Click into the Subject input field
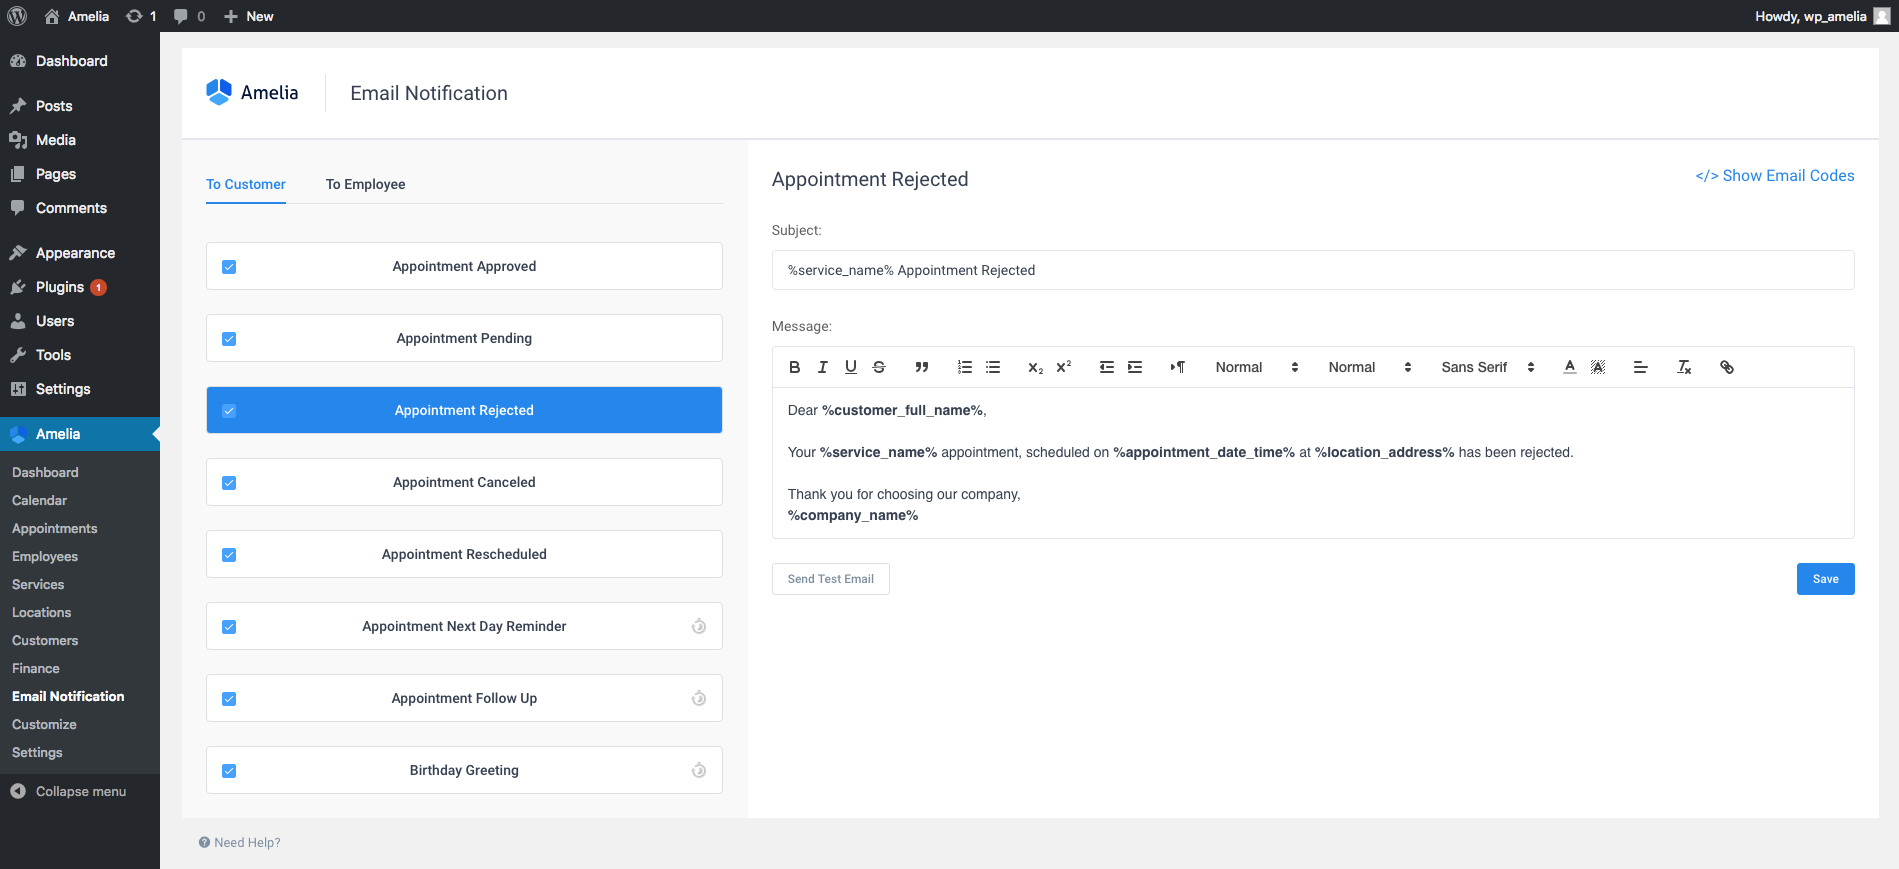 pyautogui.click(x=1312, y=270)
